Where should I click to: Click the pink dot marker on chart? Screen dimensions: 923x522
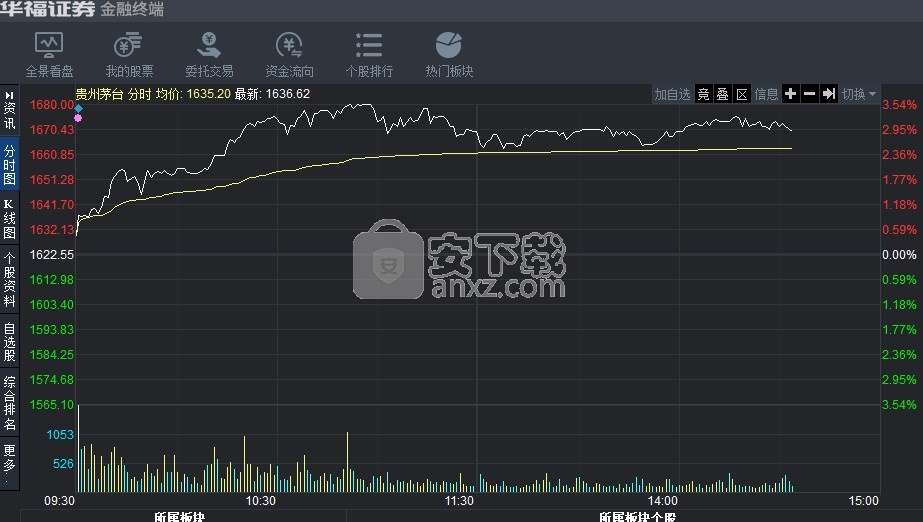[x=78, y=118]
